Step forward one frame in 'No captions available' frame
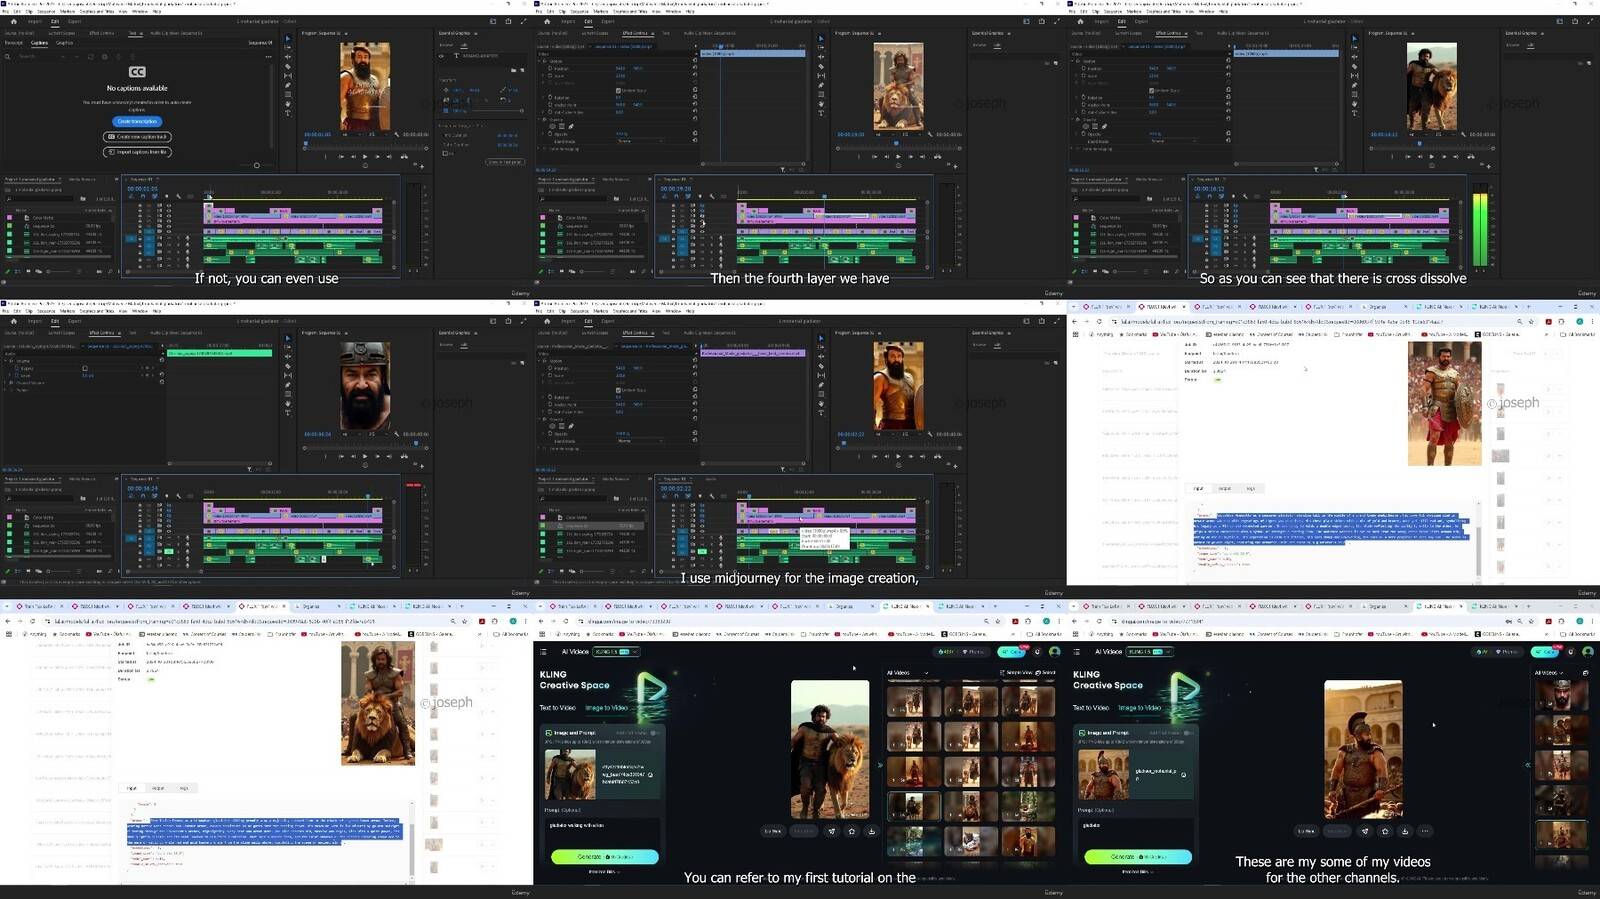Image resolution: width=1600 pixels, height=899 pixels. tap(377, 156)
